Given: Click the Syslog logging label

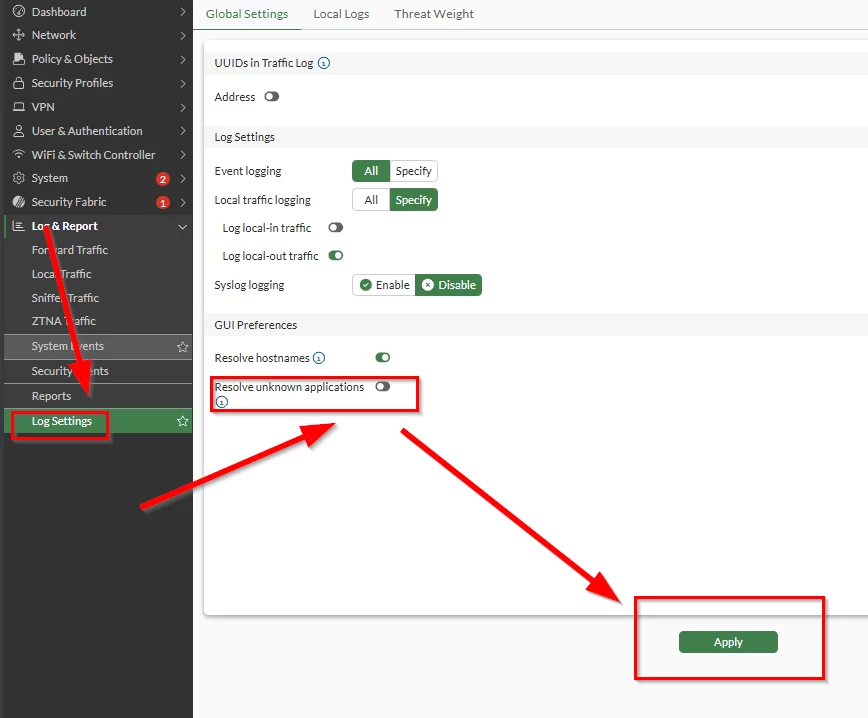Looking at the screenshot, I should click(249, 285).
